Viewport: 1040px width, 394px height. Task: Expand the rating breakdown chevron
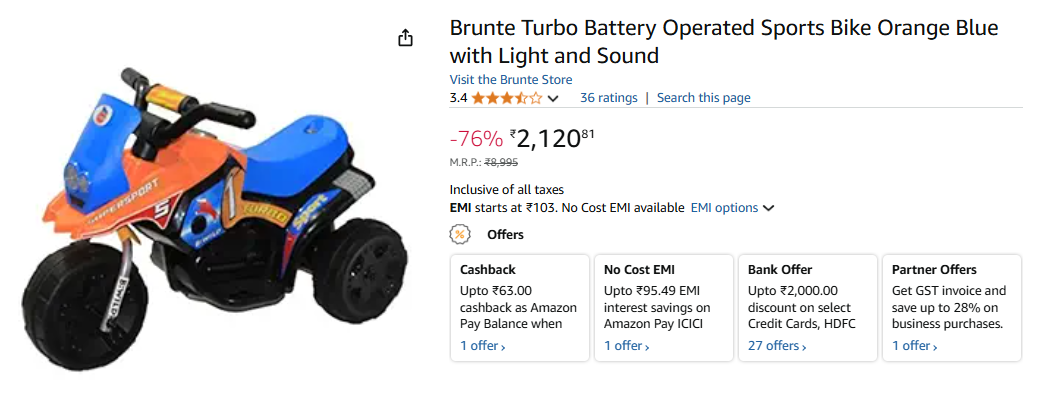click(x=552, y=99)
